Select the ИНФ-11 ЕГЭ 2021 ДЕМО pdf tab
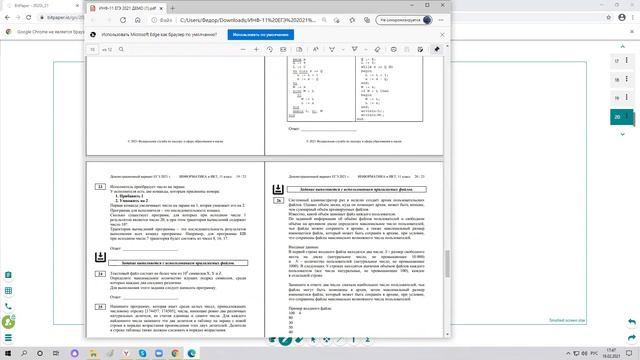Viewport: 640px width, 360px height. [x=126, y=8]
